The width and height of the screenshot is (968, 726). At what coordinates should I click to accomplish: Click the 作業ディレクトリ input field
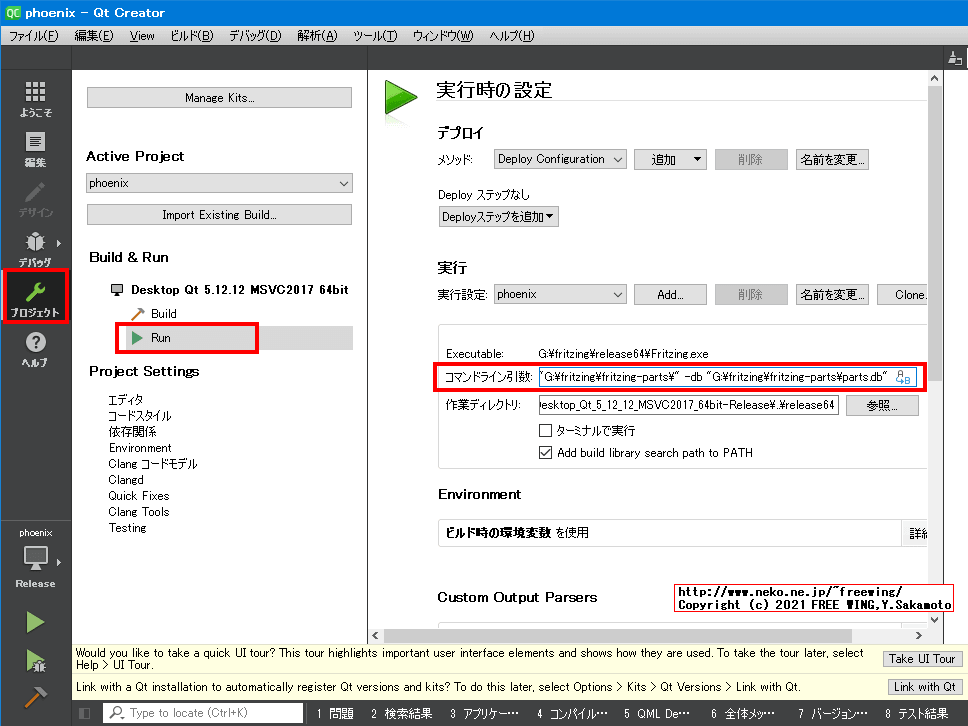[688, 406]
